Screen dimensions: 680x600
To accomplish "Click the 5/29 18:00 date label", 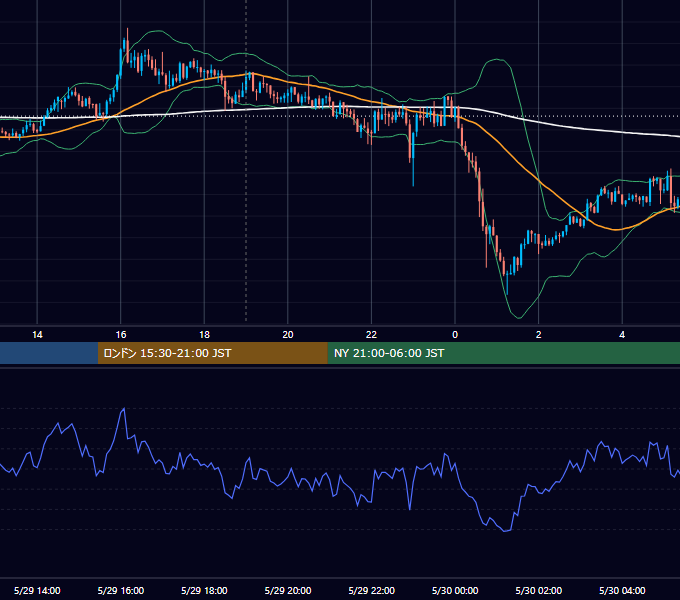I will tap(204, 590).
